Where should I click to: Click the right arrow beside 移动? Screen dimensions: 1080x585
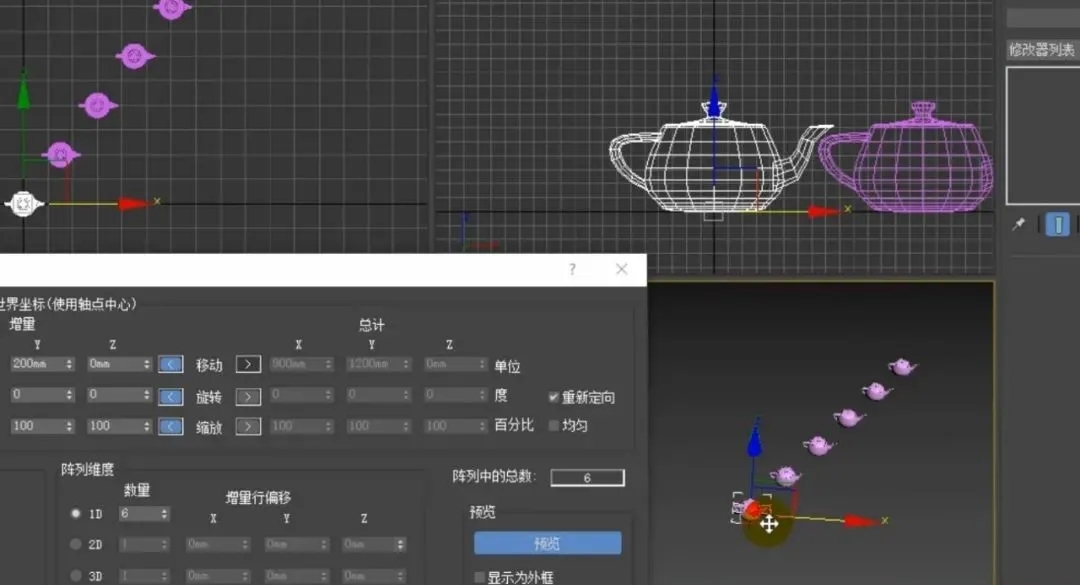[248, 364]
